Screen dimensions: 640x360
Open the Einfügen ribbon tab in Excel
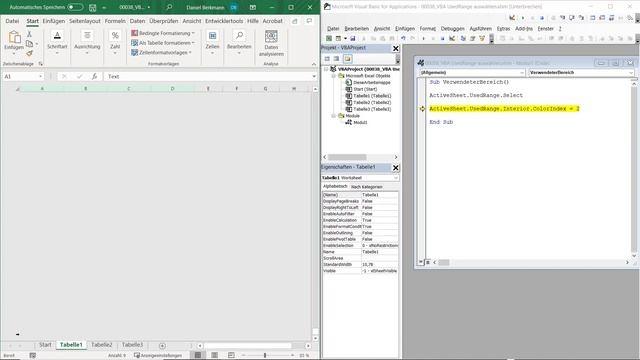tap(53, 21)
